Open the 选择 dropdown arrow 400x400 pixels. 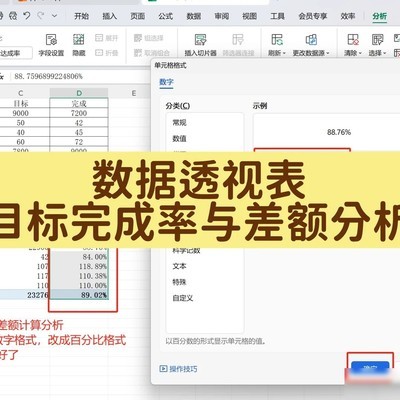pos(385,53)
